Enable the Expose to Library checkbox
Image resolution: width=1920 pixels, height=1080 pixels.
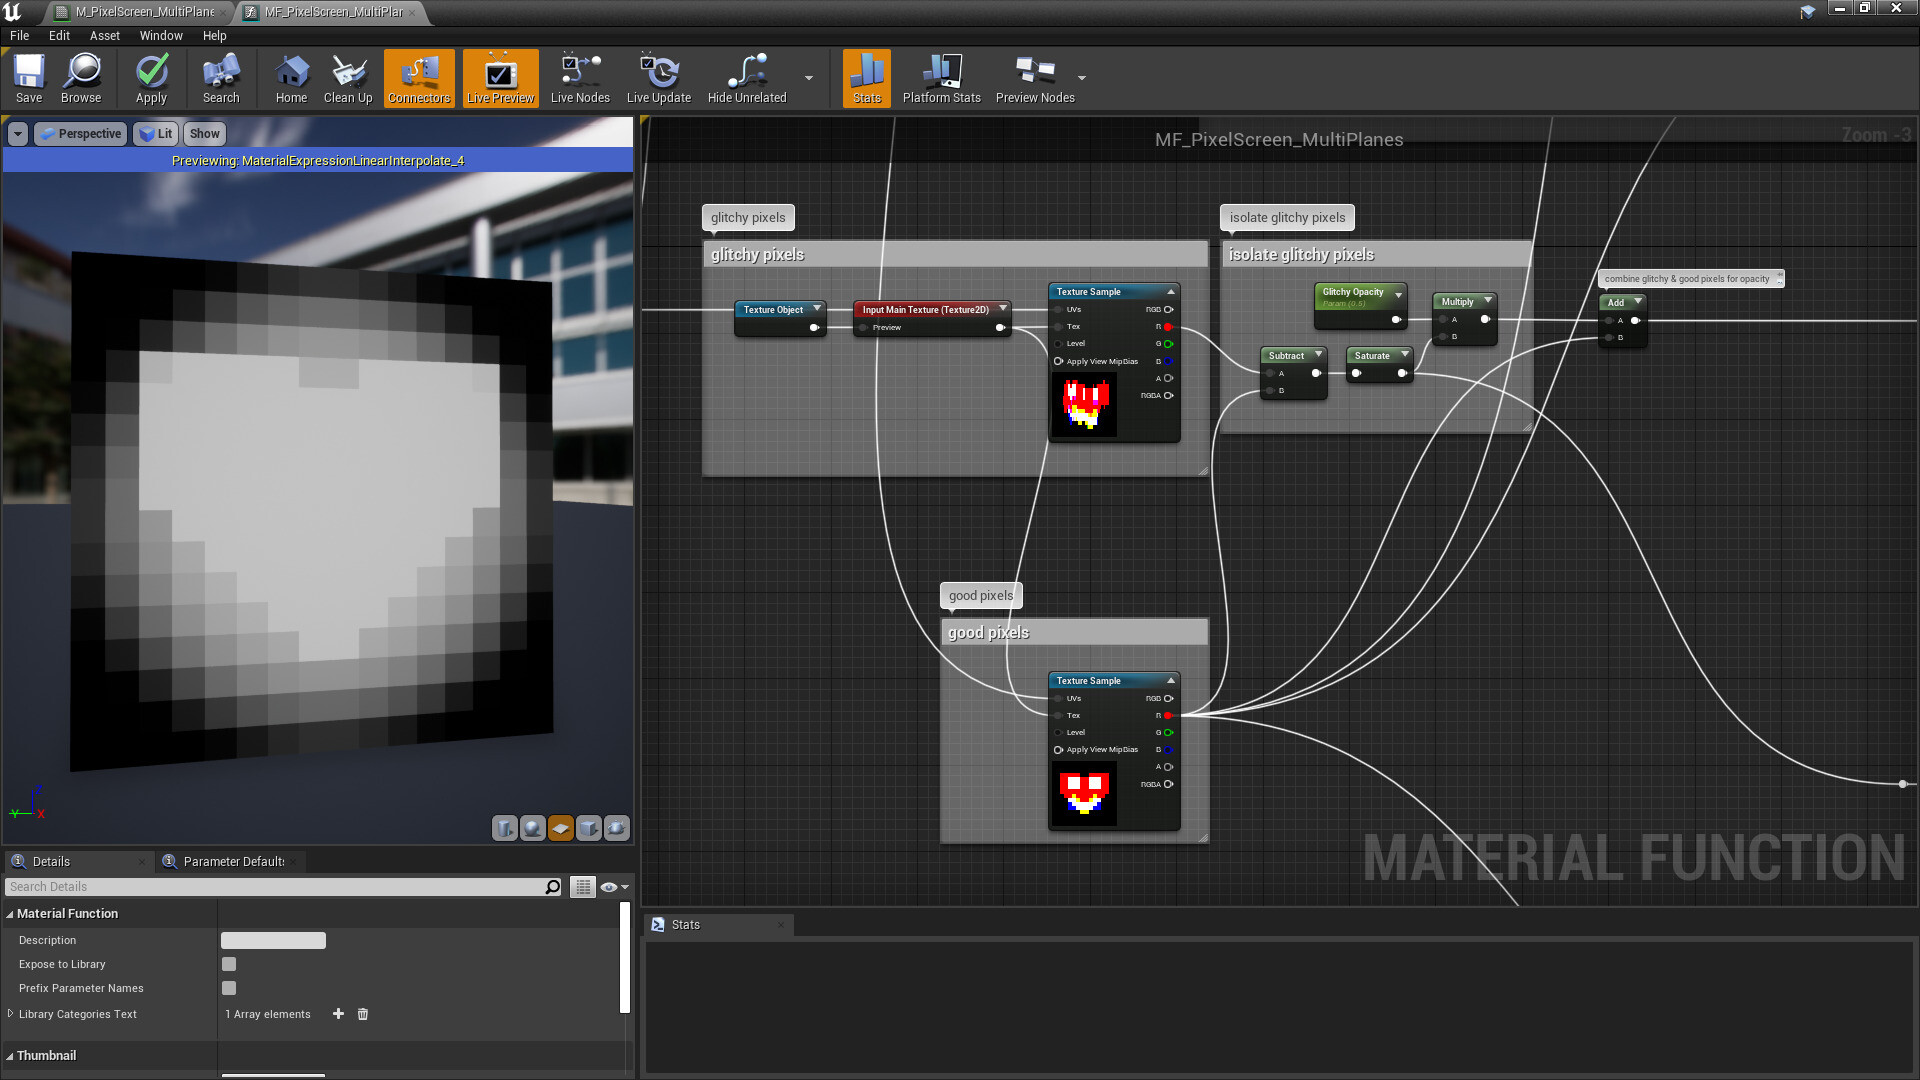pos(229,963)
